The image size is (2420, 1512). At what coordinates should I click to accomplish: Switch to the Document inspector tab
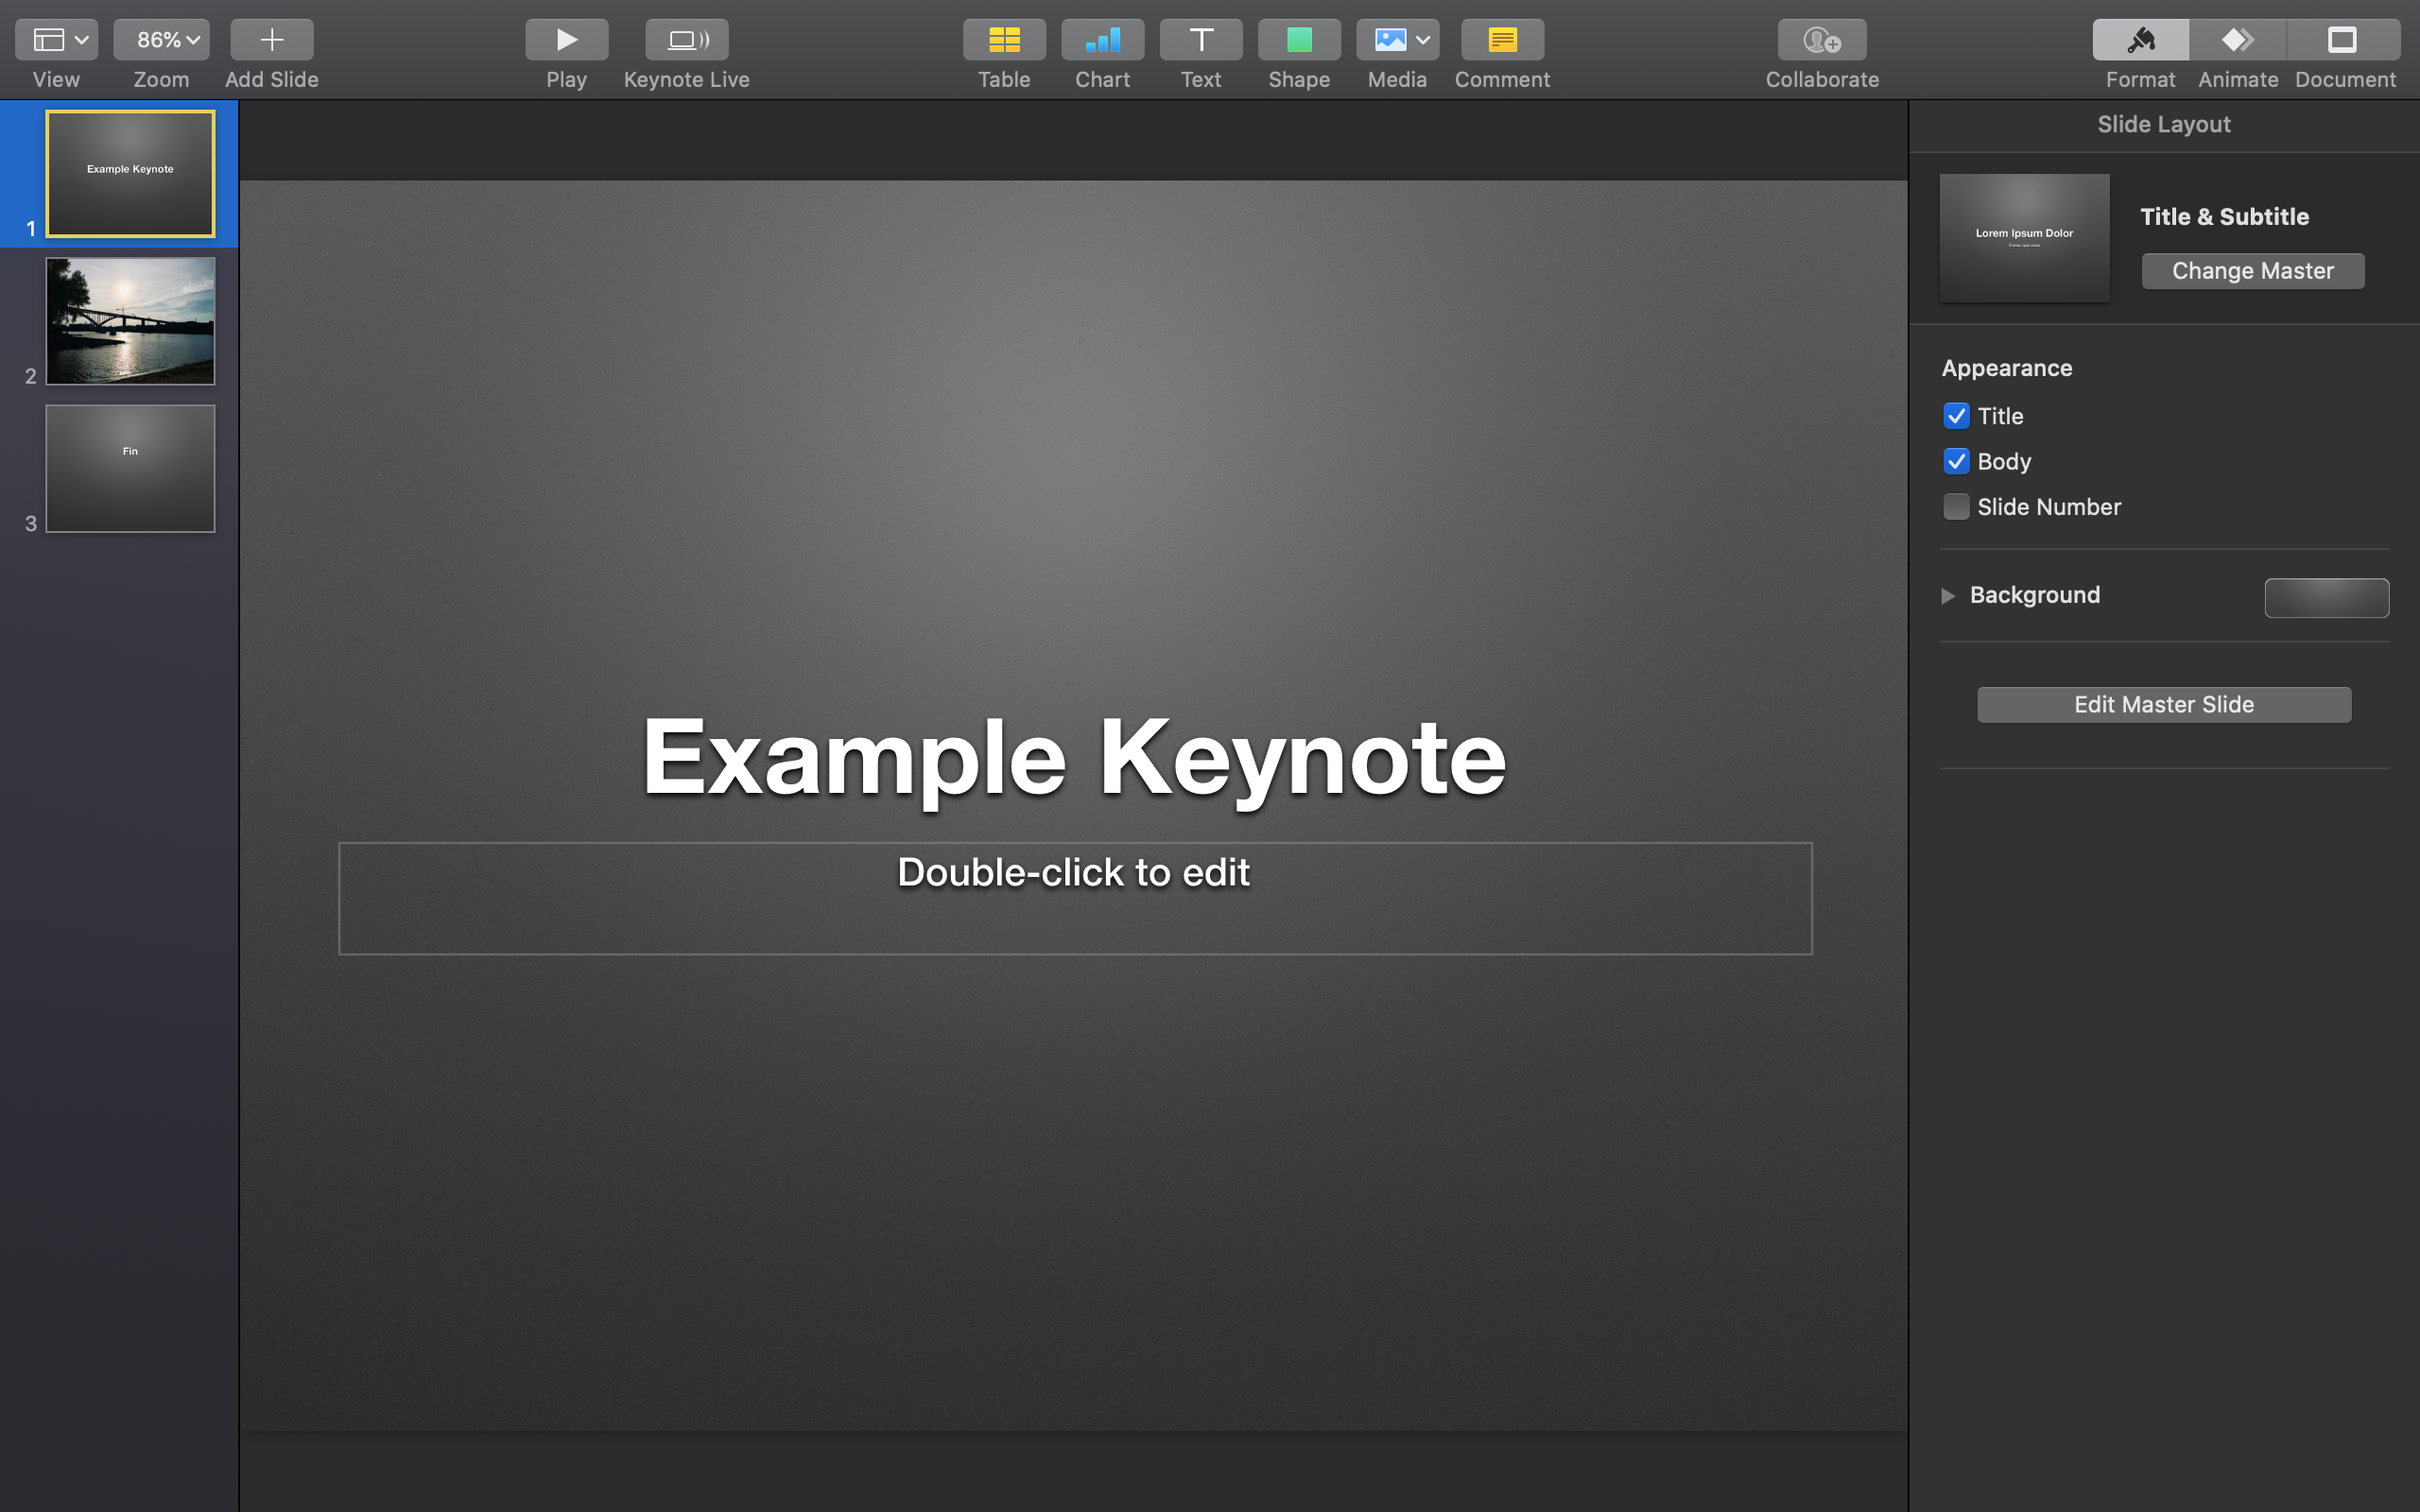2343,40
